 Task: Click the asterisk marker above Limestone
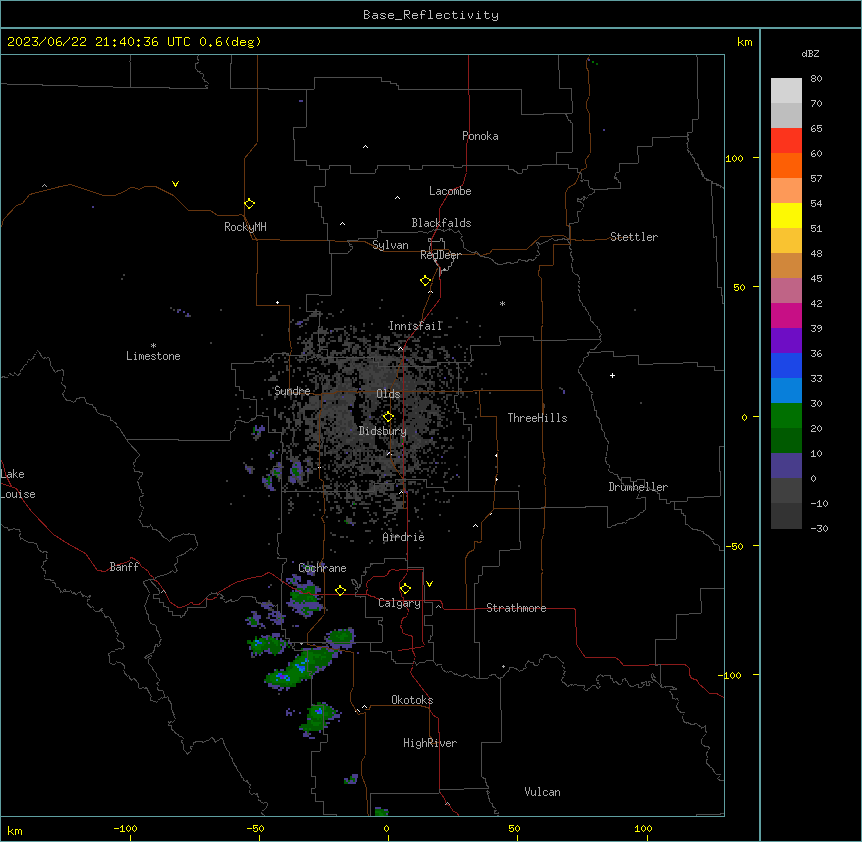[153, 346]
